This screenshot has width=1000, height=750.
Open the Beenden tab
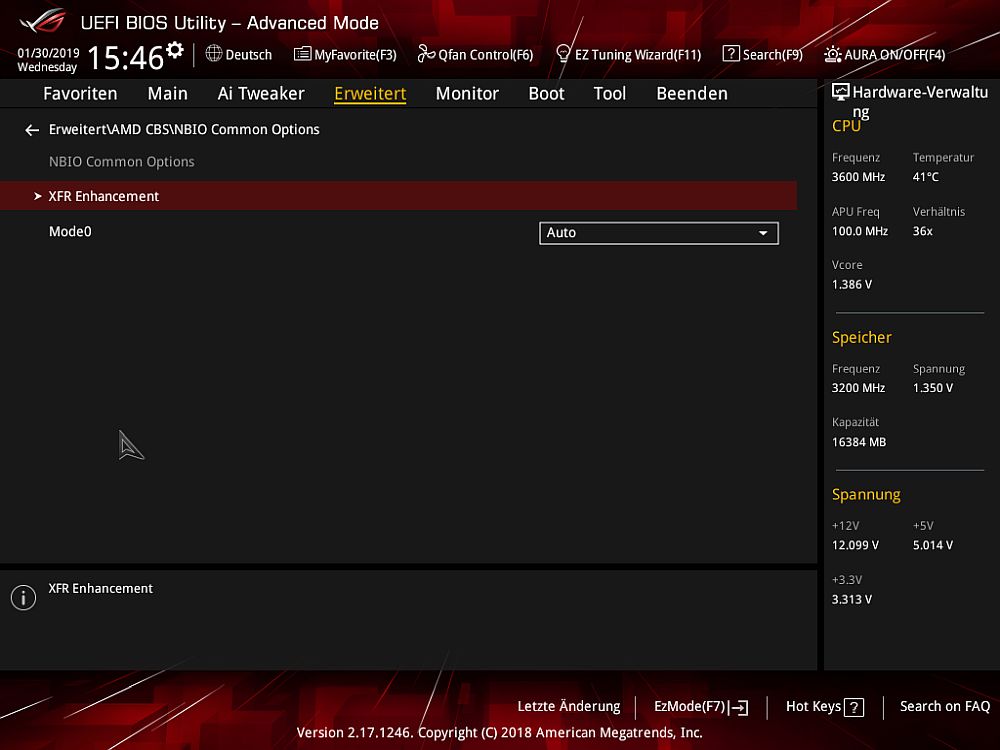692,94
